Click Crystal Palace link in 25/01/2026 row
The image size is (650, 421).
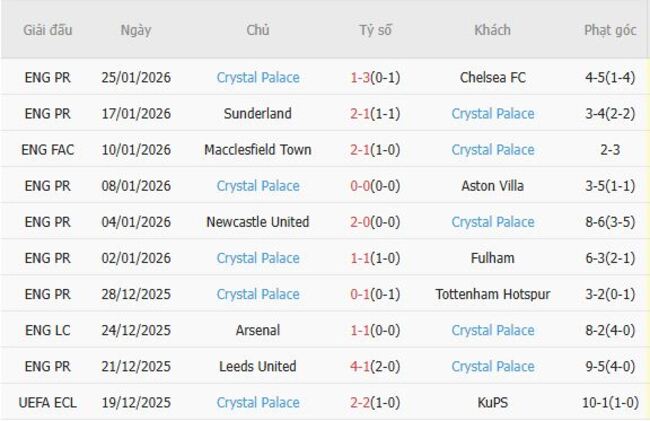pos(258,78)
